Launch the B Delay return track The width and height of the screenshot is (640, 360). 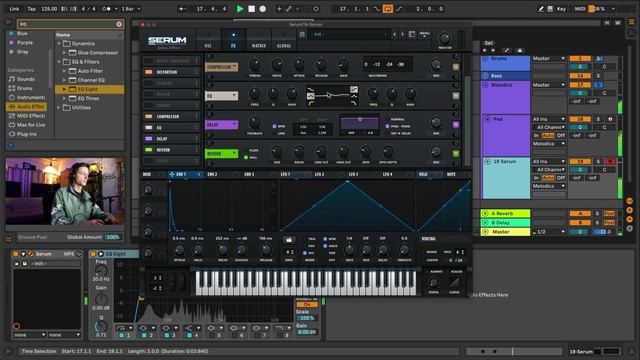point(485,223)
